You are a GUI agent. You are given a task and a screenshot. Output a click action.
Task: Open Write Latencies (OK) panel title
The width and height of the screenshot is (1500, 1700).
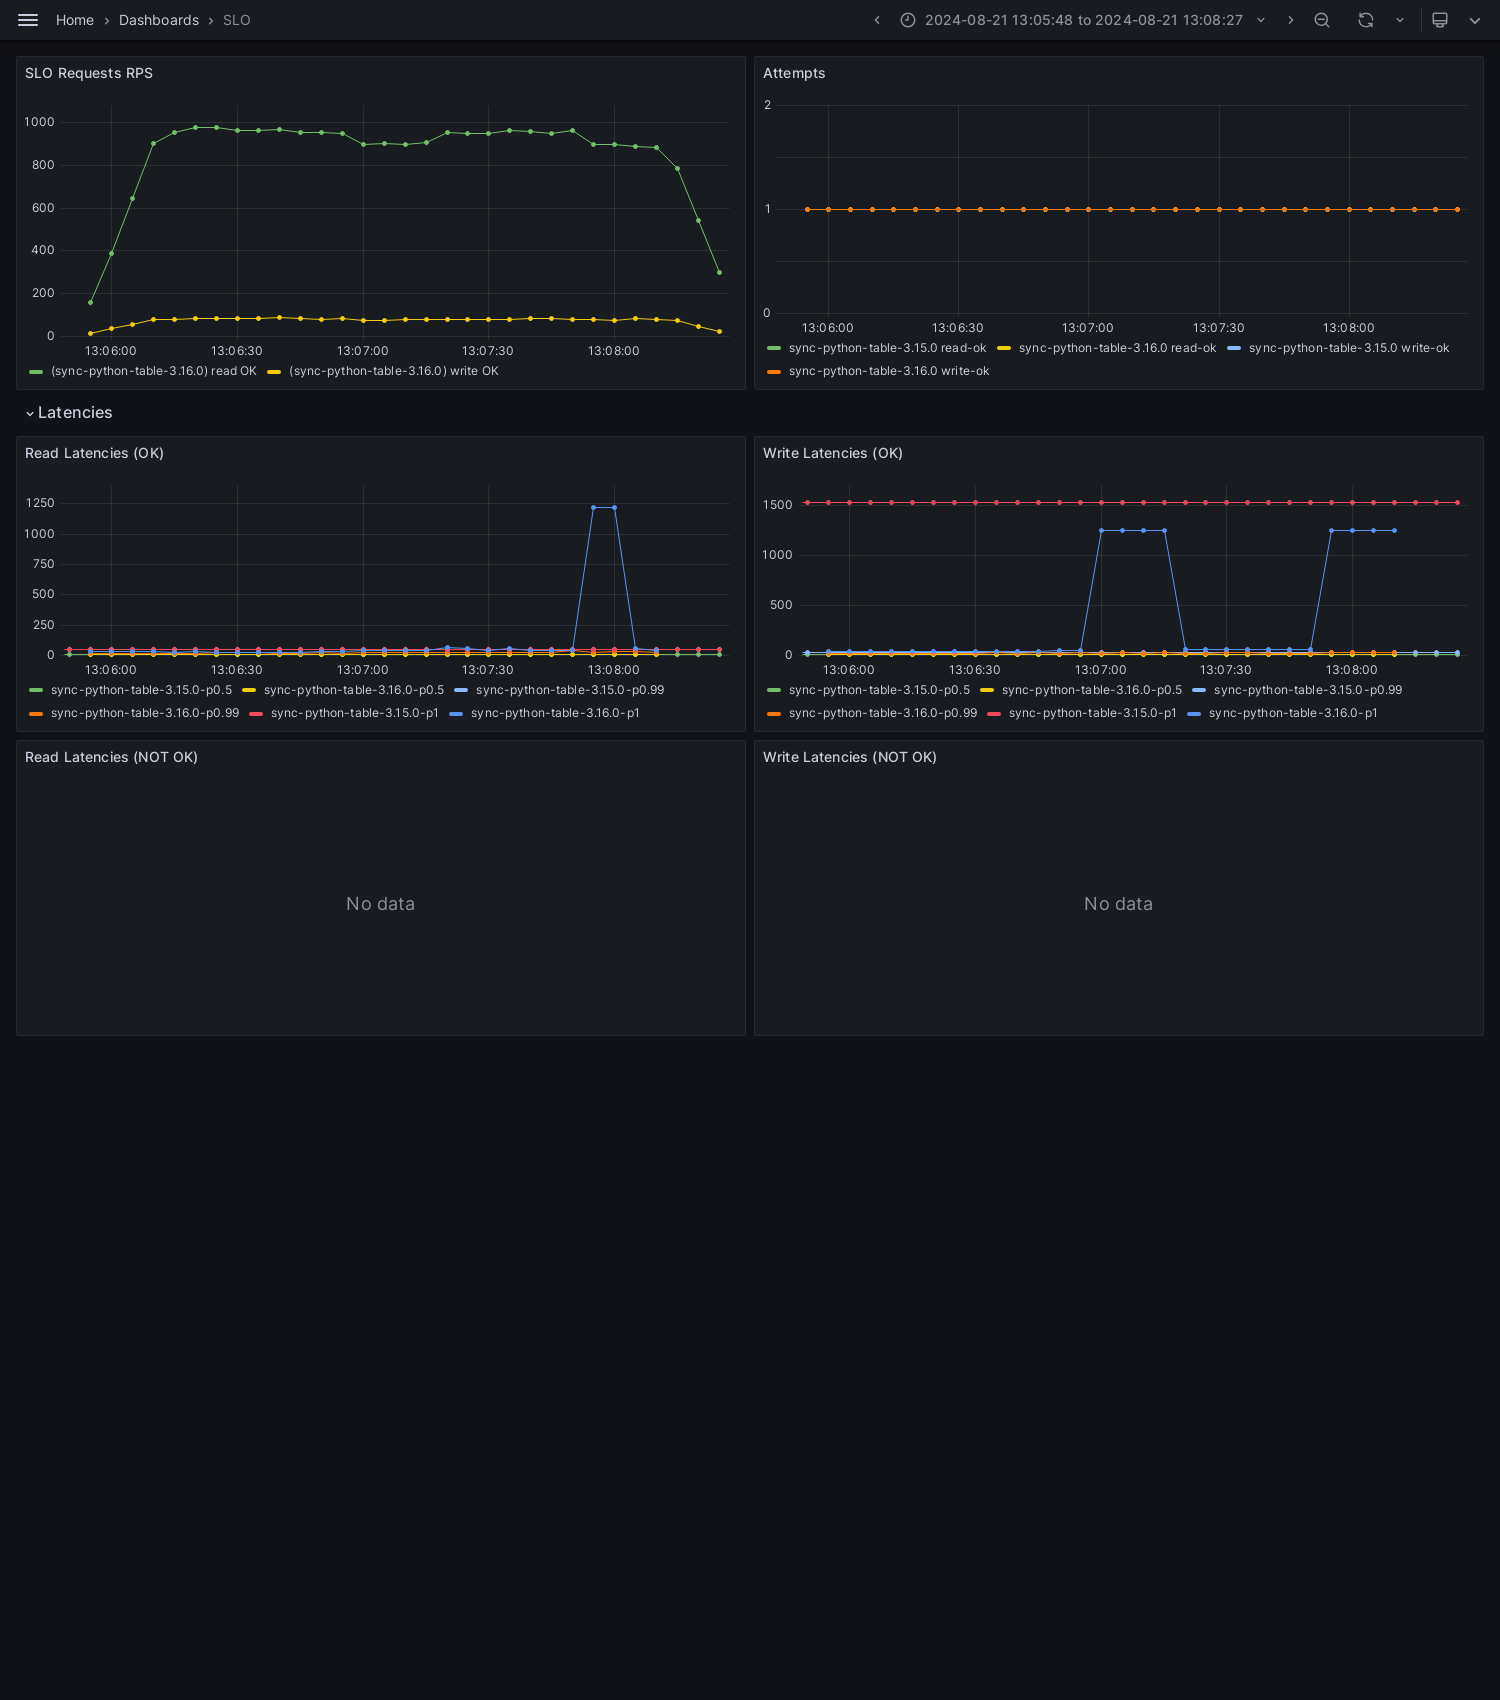833,453
